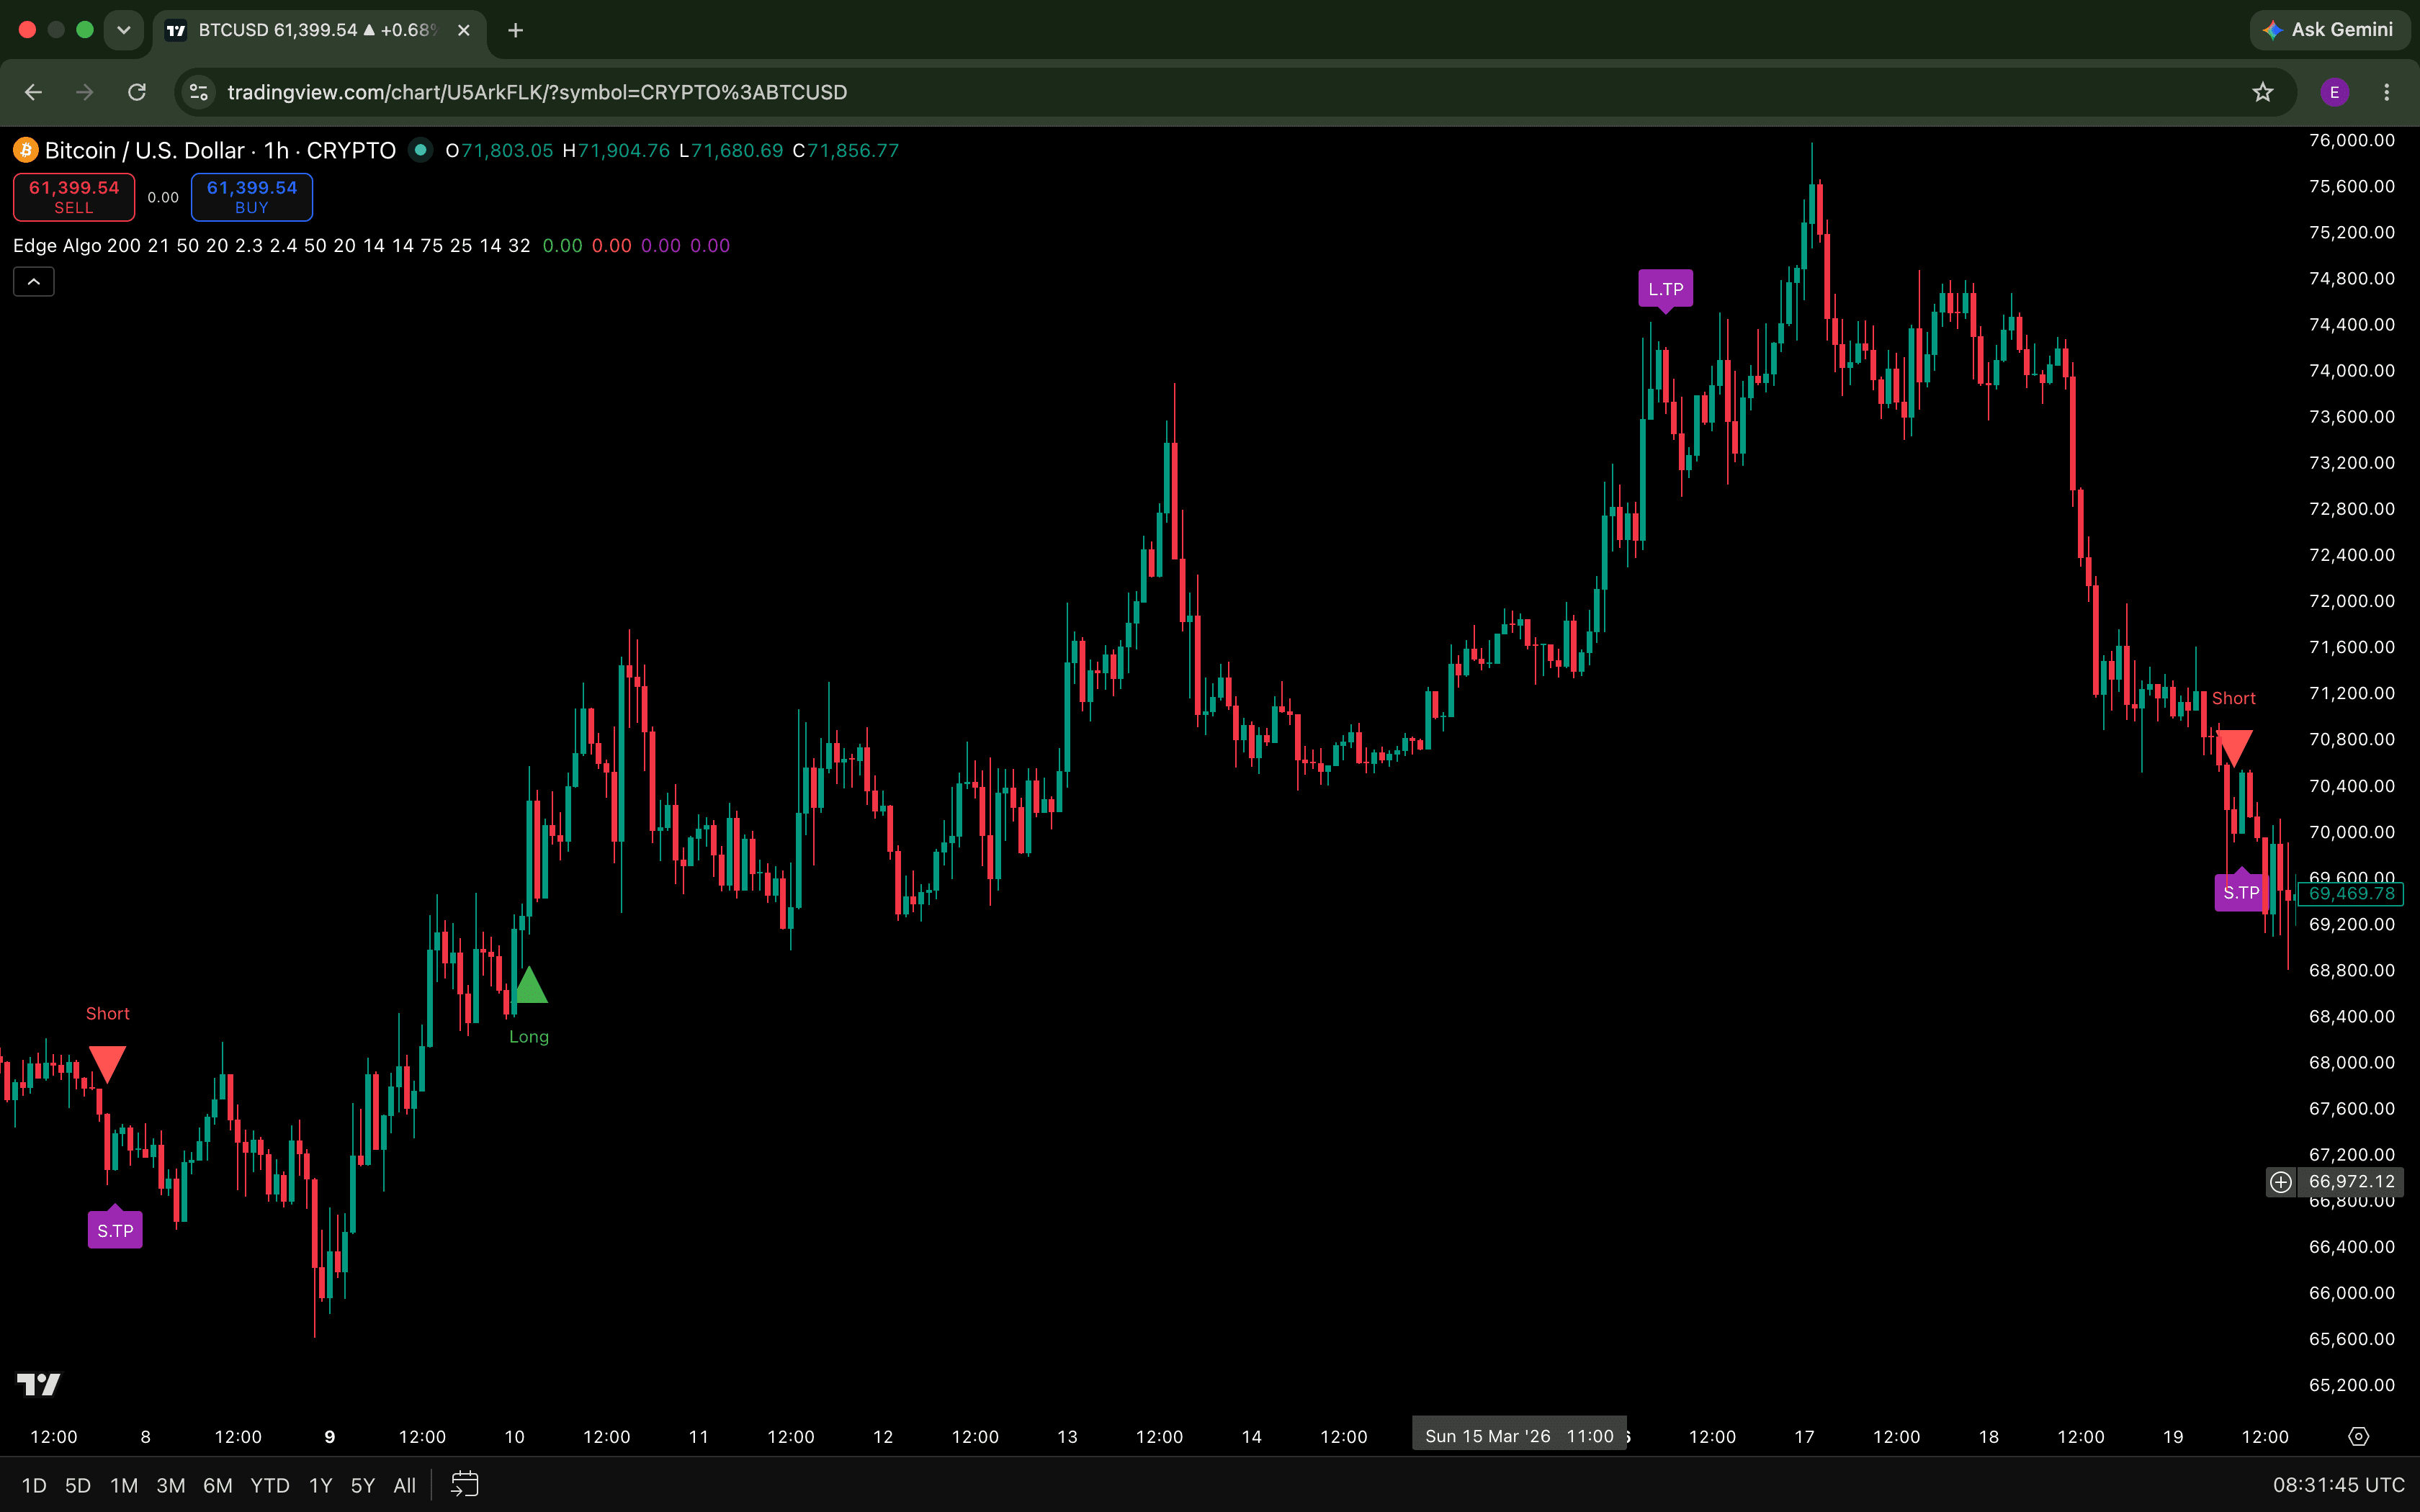
Task: Bookmark this page with the star icon
Action: (x=2263, y=92)
